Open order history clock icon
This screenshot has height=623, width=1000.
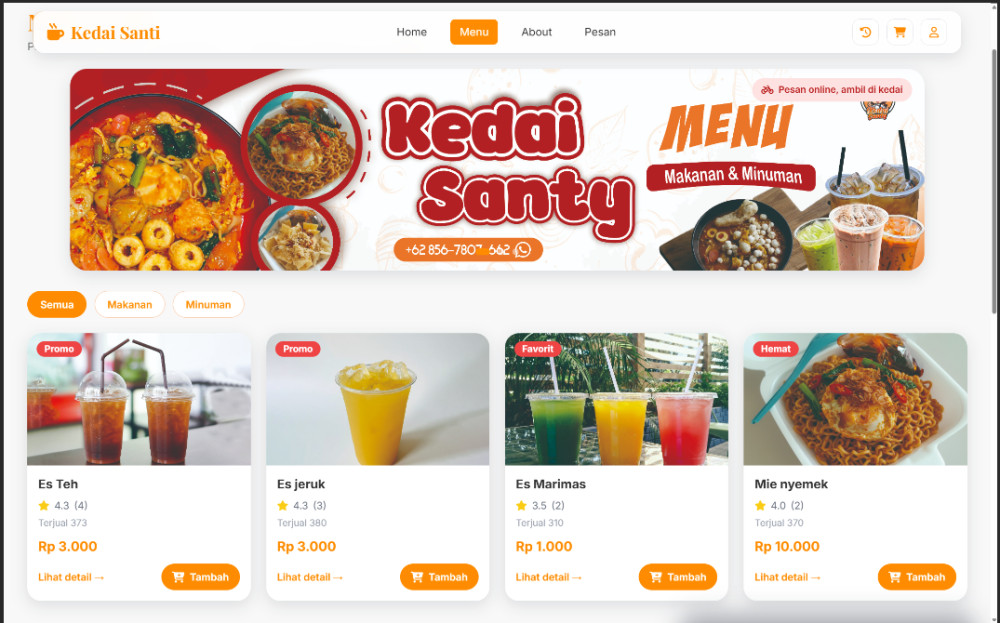865,32
